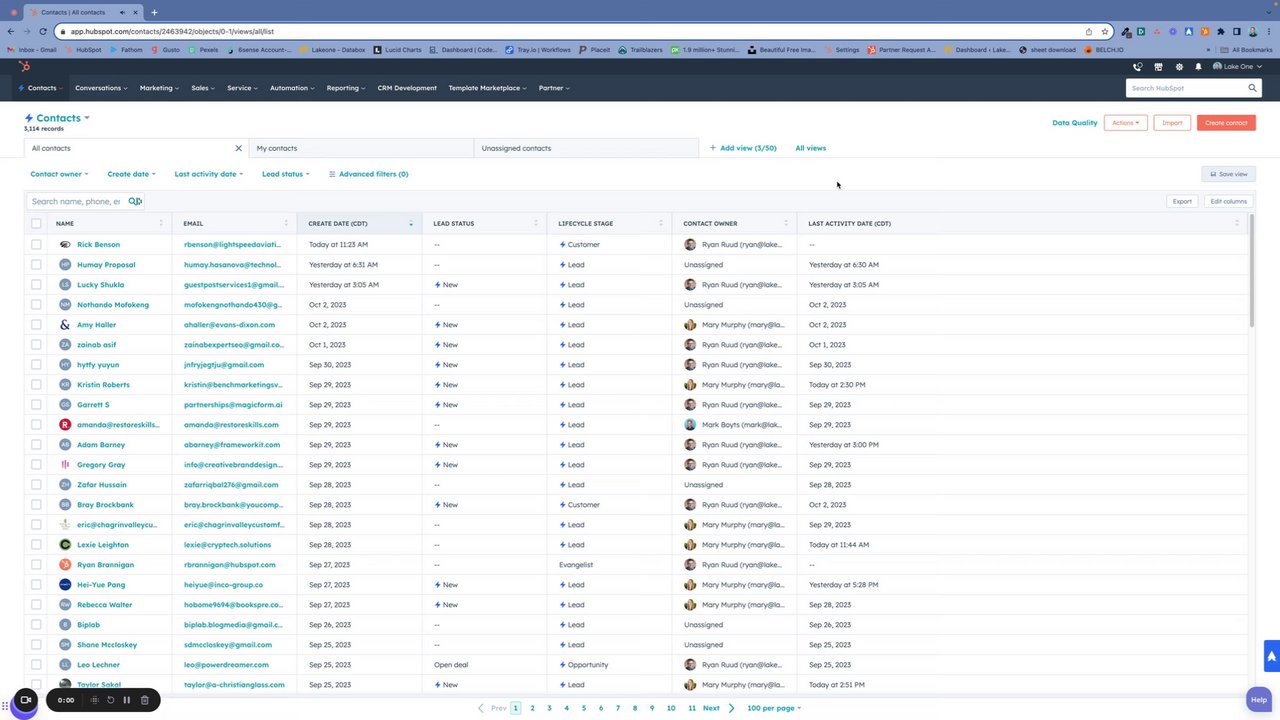1280x720 pixels.
Task: Open the notifications bell icon
Action: pyautogui.click(x=1198, y=67)
